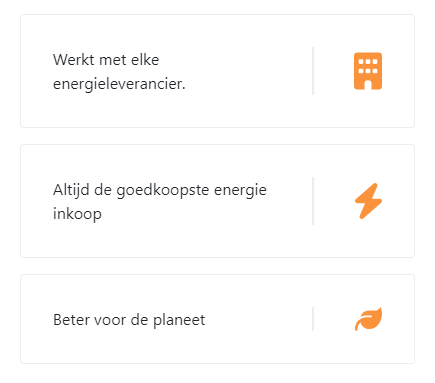
Task: Click the divider beside the lightning icon
Action: coord(313,201)
